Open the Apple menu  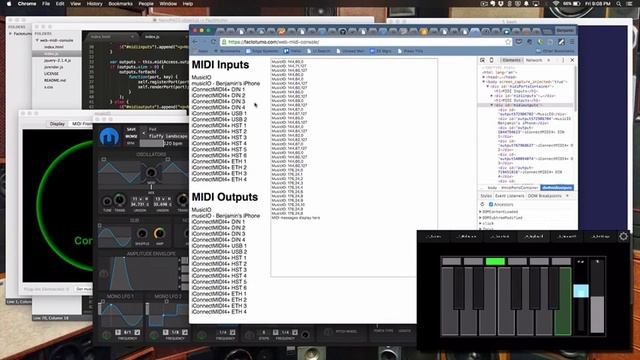coord(9,4)
